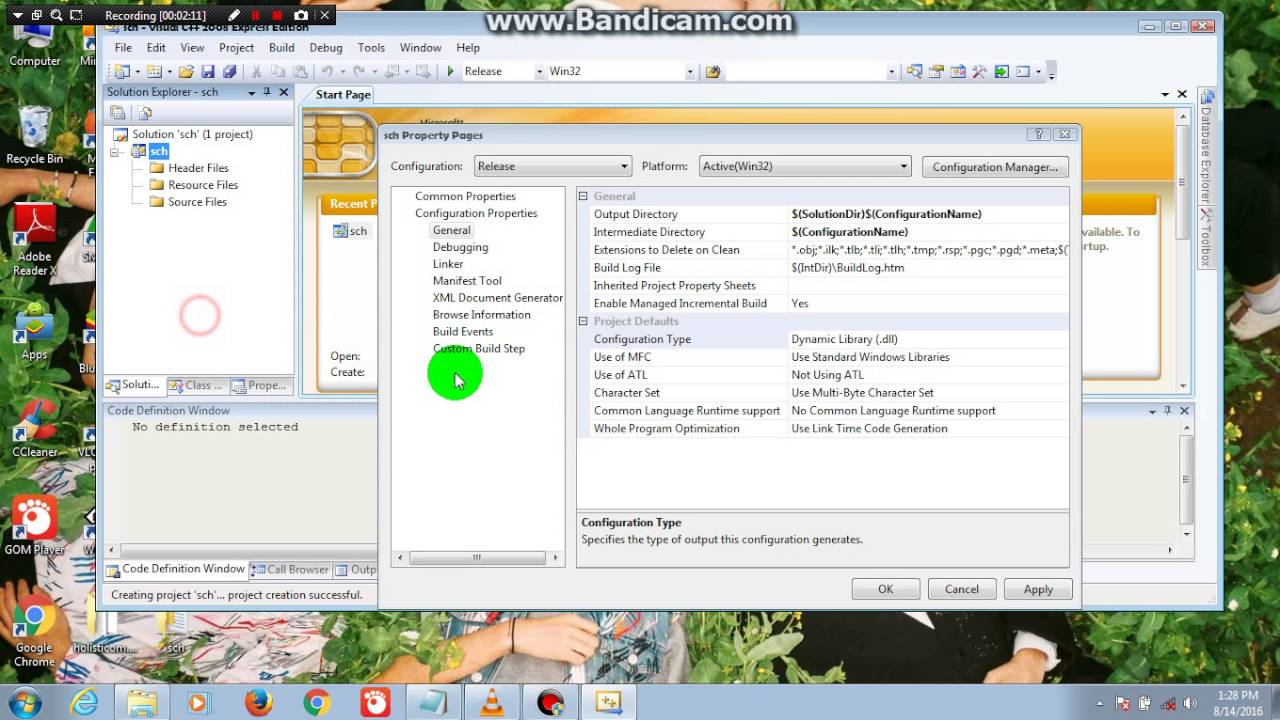Select Linker in the property tree
The width and height of the screenshot is (1280, 720).
click(x=448, y=264)
